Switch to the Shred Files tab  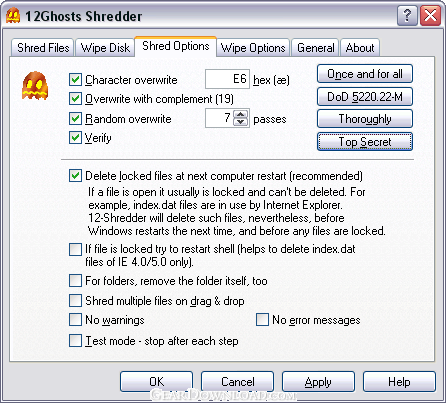click(43, 48)
